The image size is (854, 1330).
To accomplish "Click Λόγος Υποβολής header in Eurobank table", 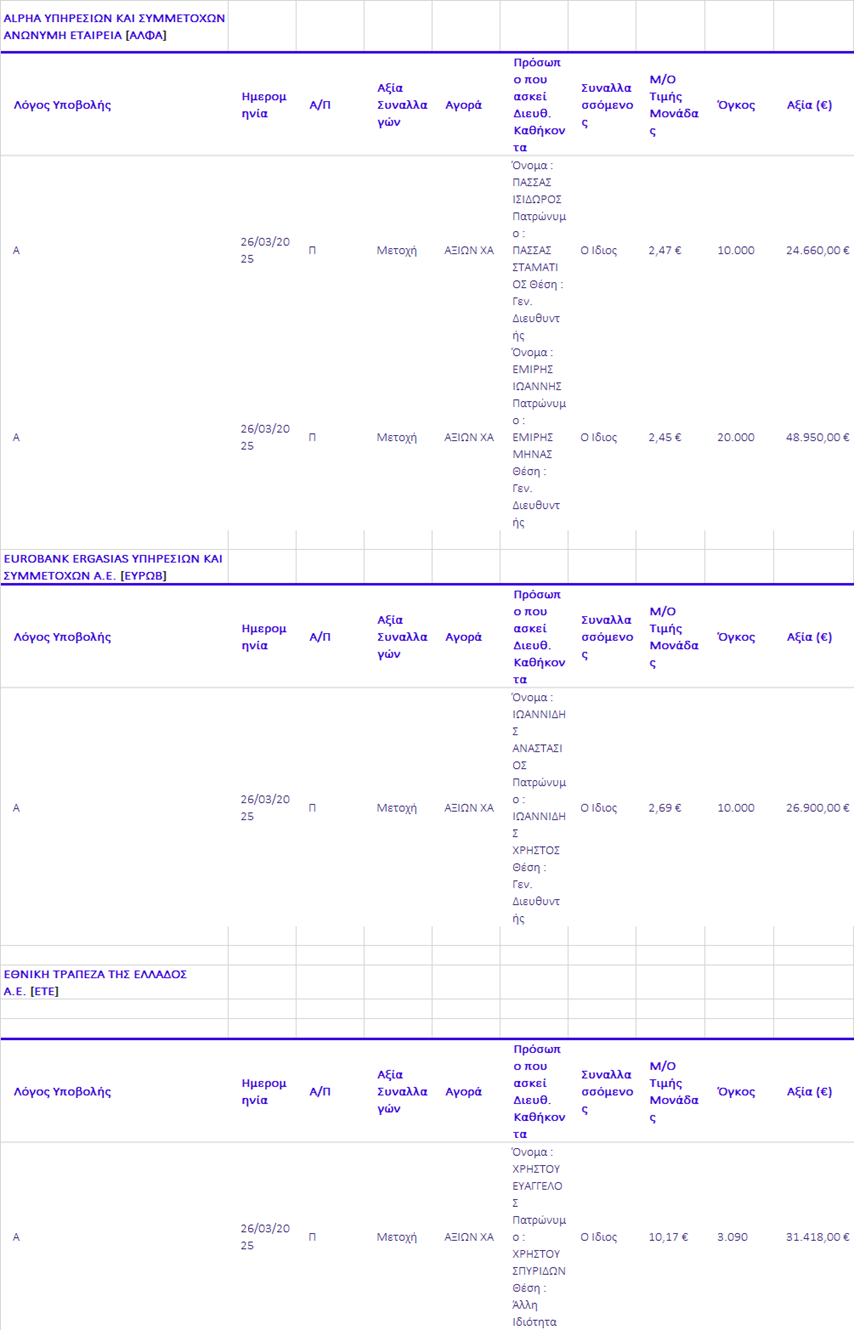I will coord(62,637).
